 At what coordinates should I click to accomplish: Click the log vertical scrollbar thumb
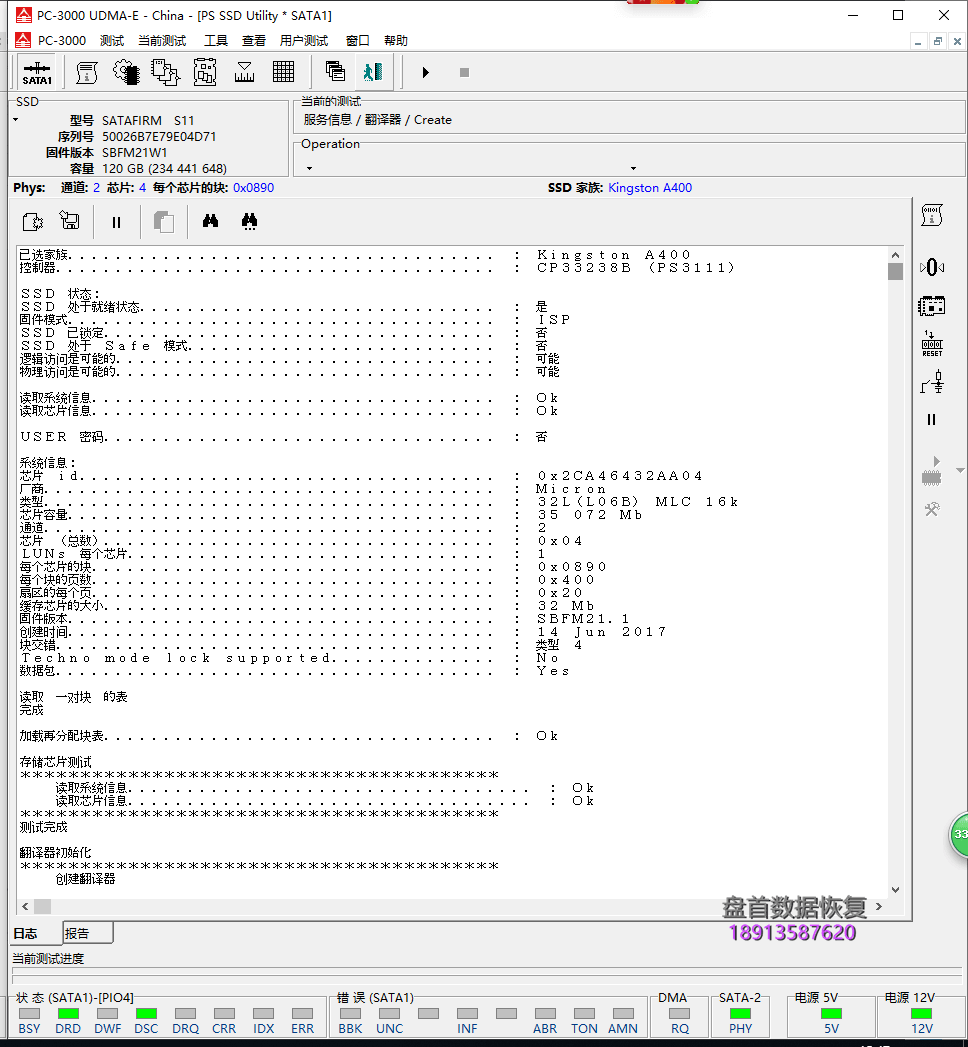pyautogui.click(x=895, y=271)
